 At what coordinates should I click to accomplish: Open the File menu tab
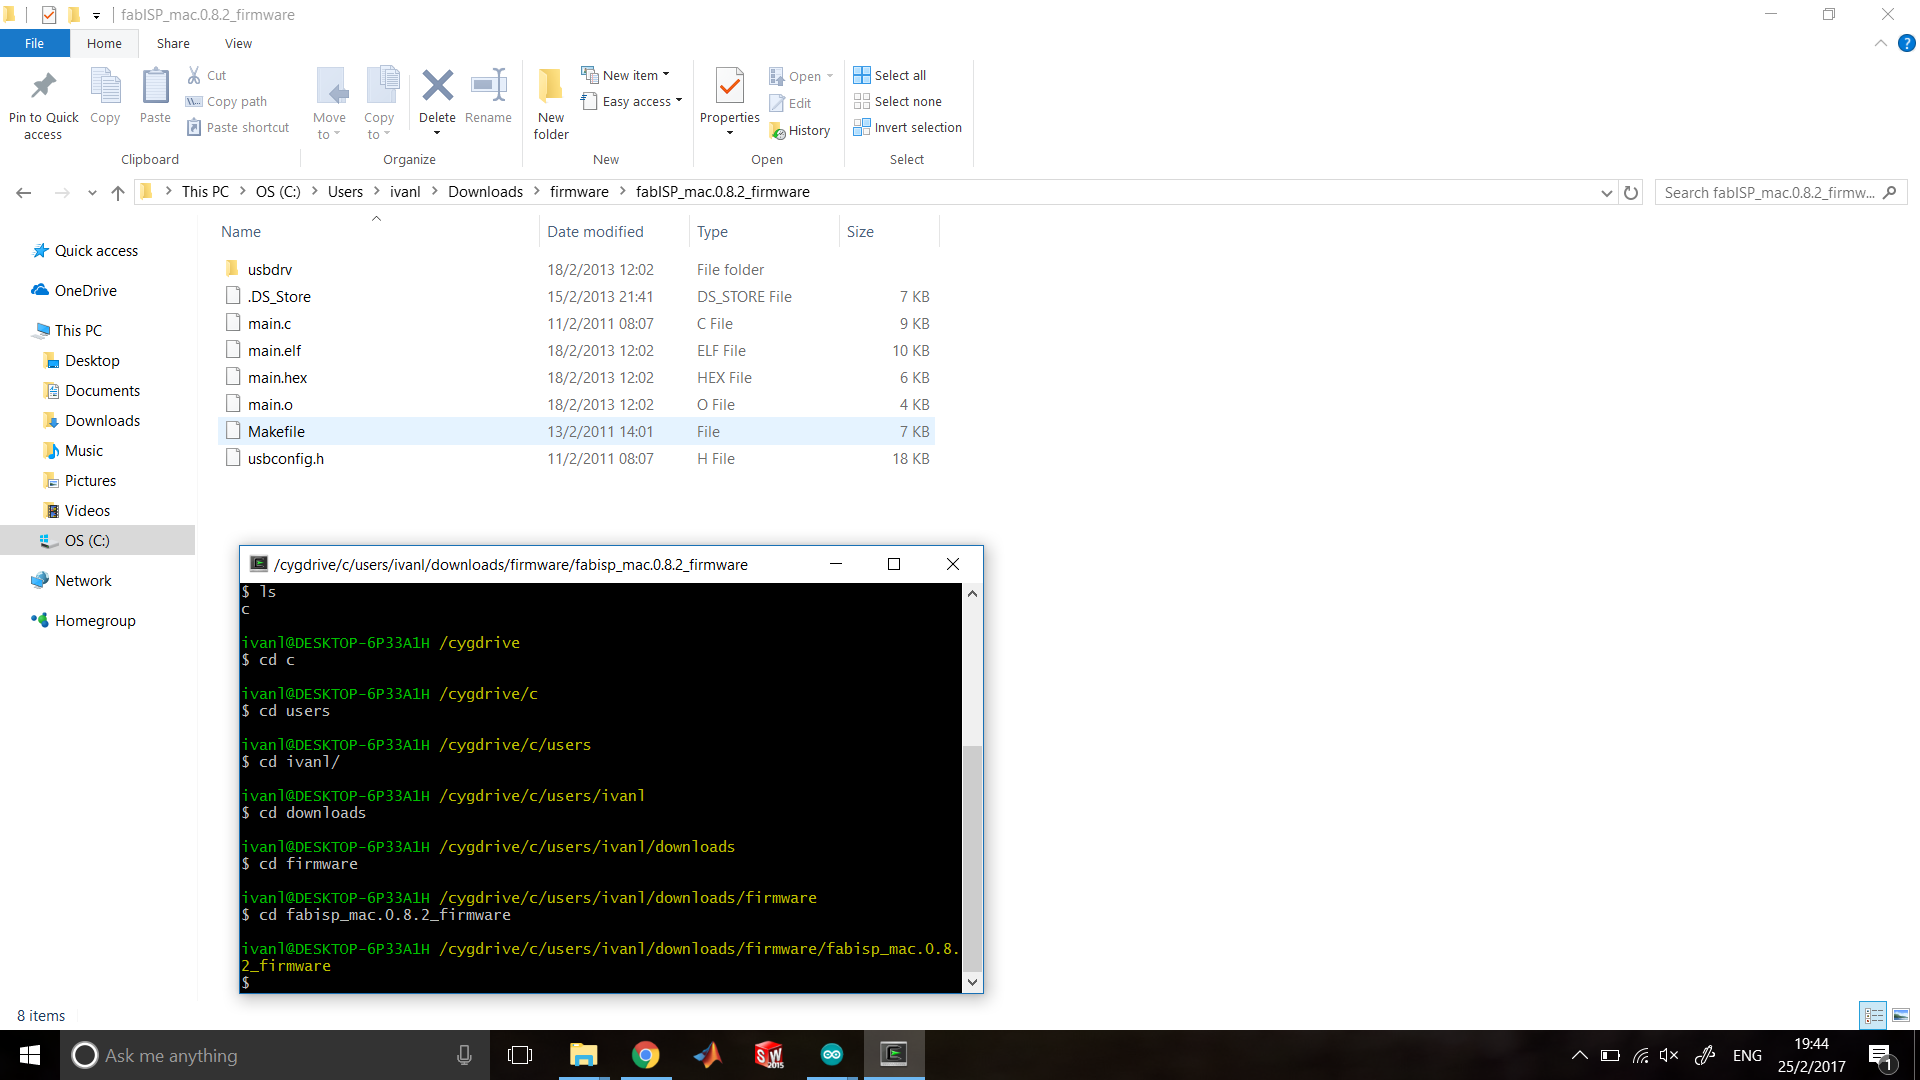tap(34, 43)
